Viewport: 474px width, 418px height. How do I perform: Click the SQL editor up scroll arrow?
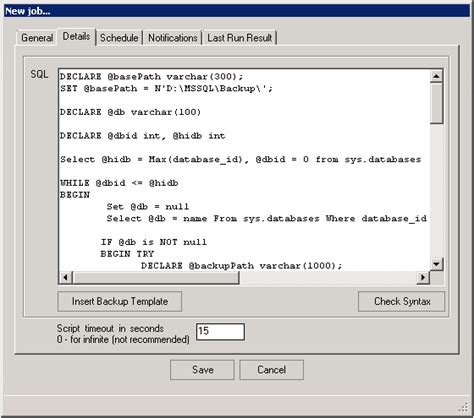pos(436,76)
